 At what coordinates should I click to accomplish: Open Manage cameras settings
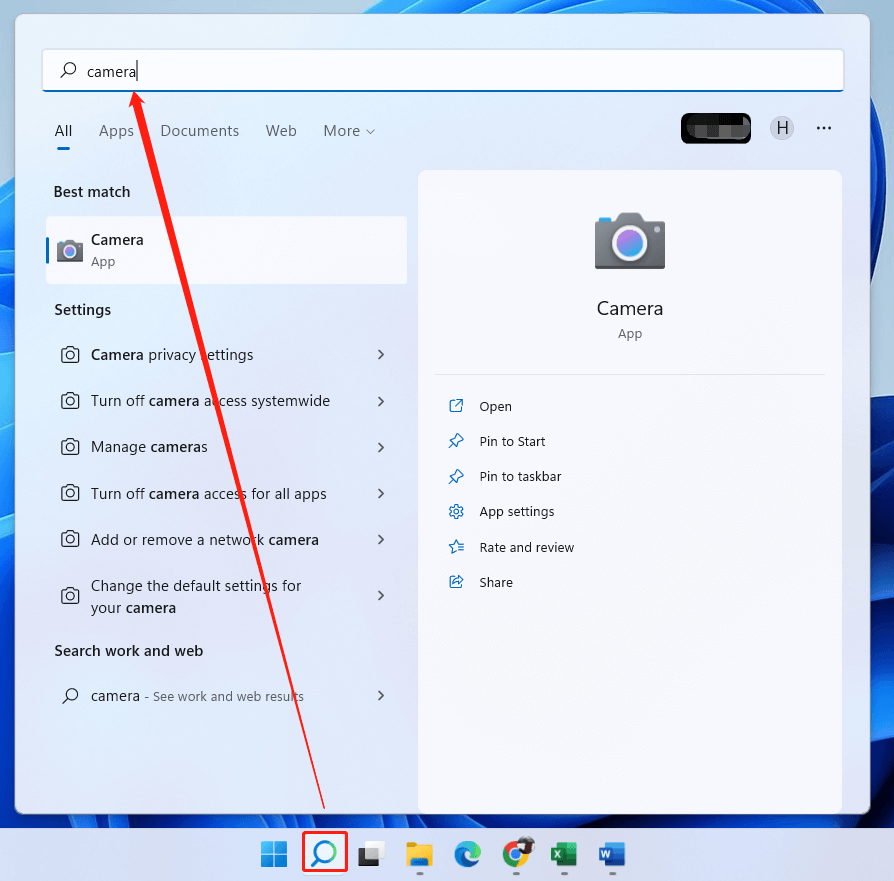[x=150, y=447]
